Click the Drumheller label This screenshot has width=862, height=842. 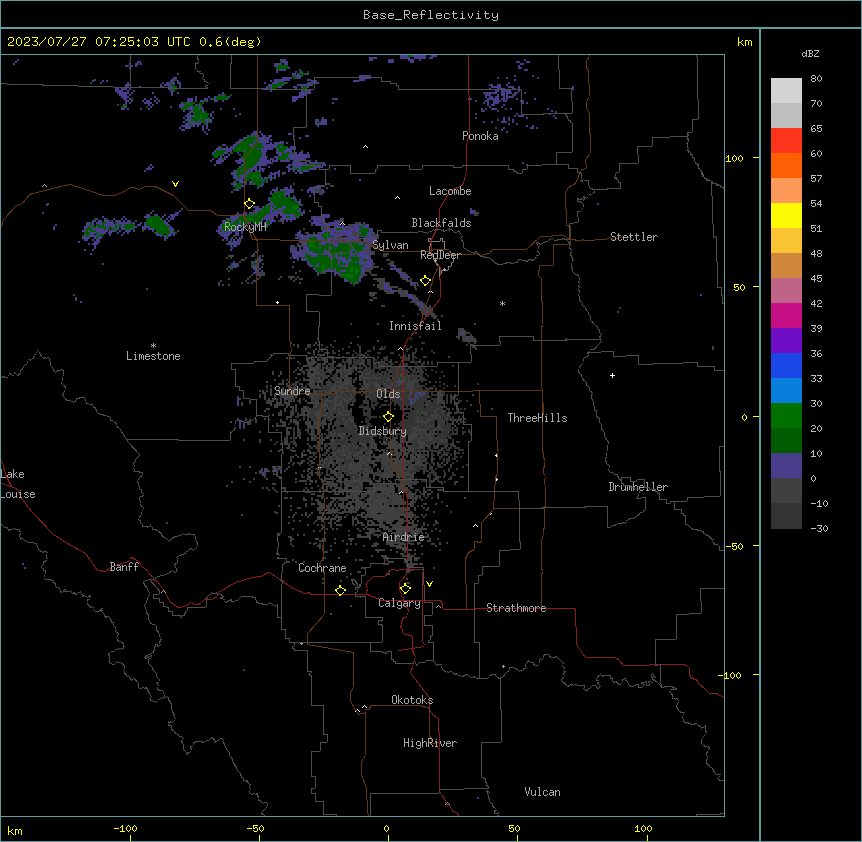(x=638, y=487)
